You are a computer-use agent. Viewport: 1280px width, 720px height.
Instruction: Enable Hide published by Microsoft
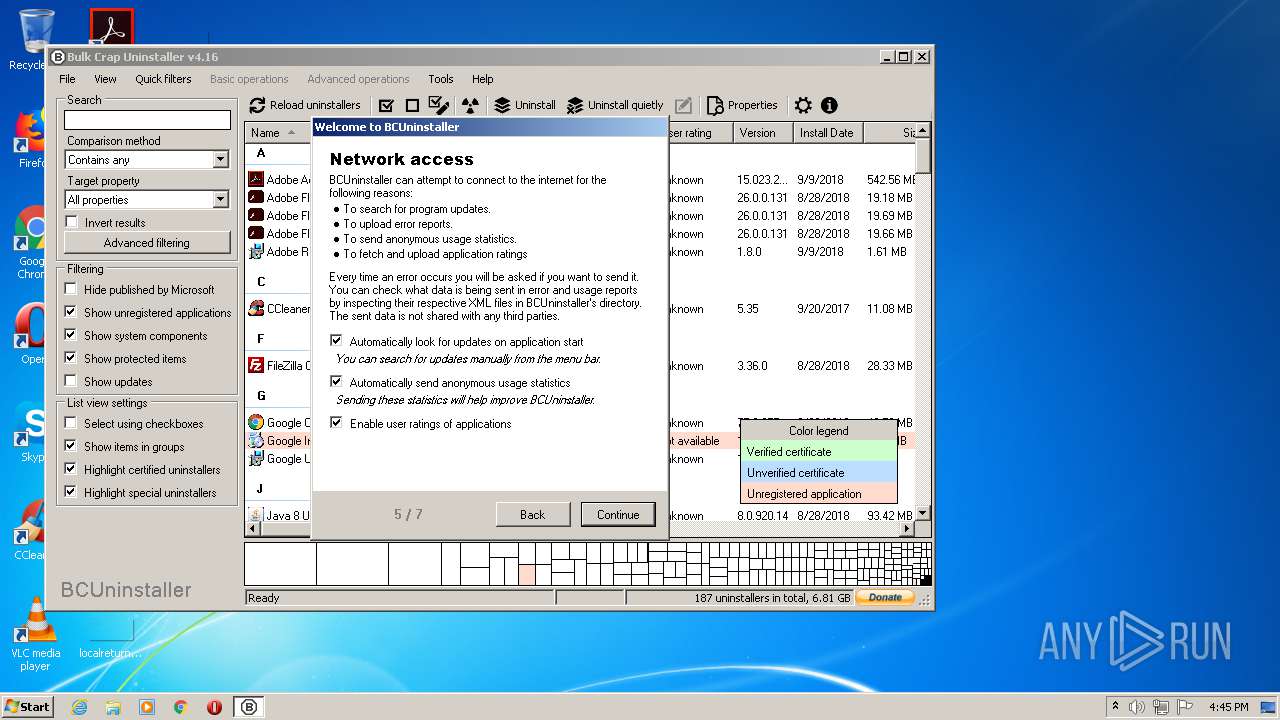point(71,289)
